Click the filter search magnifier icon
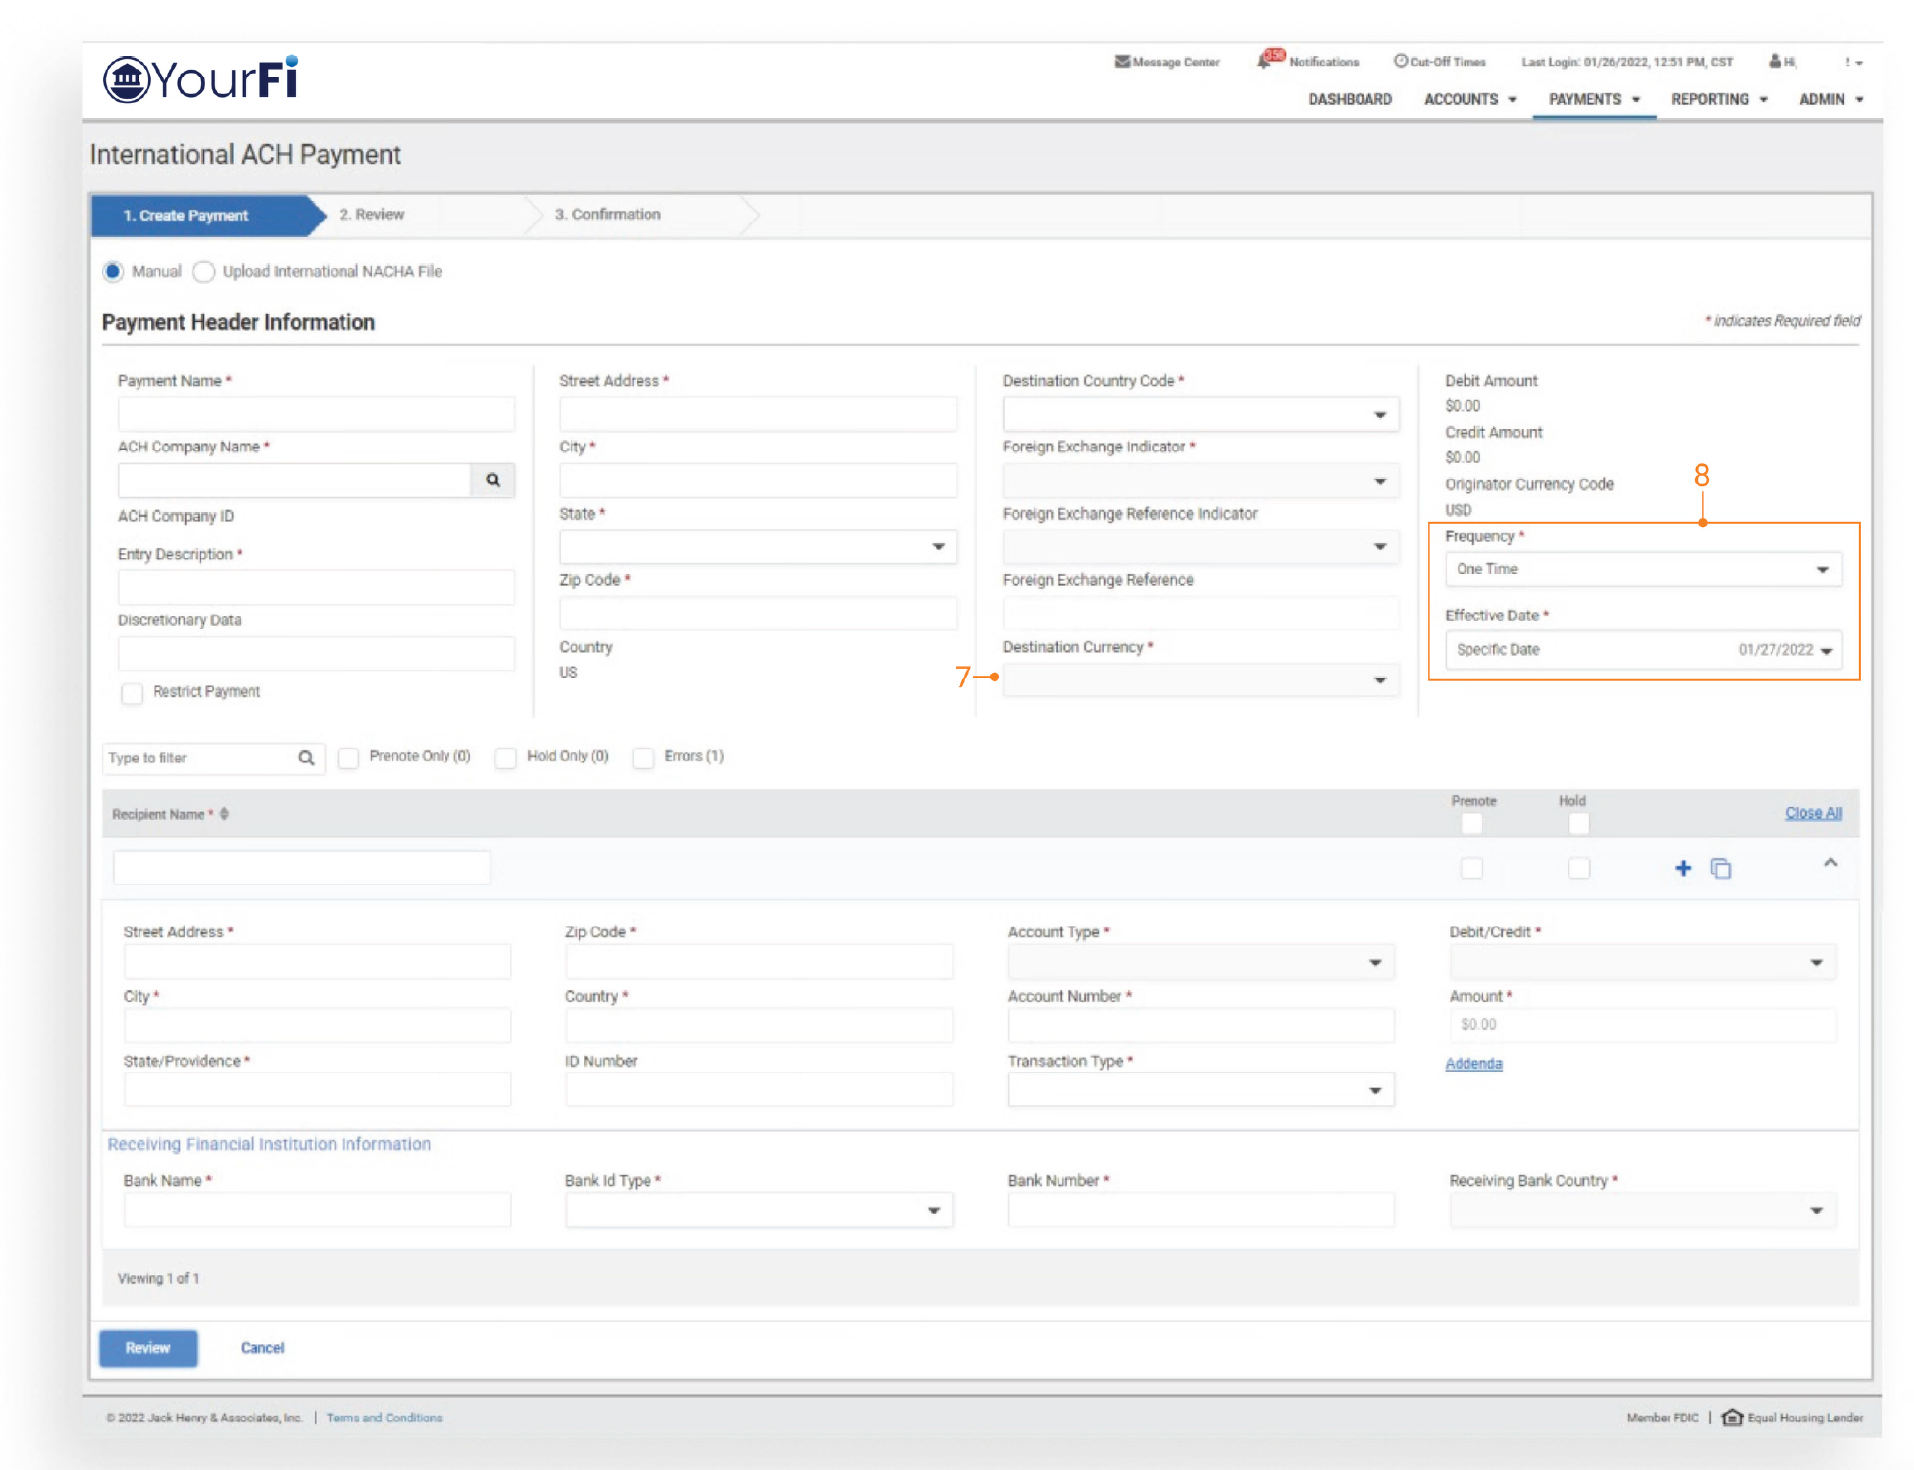 click(x=306, y=758)
